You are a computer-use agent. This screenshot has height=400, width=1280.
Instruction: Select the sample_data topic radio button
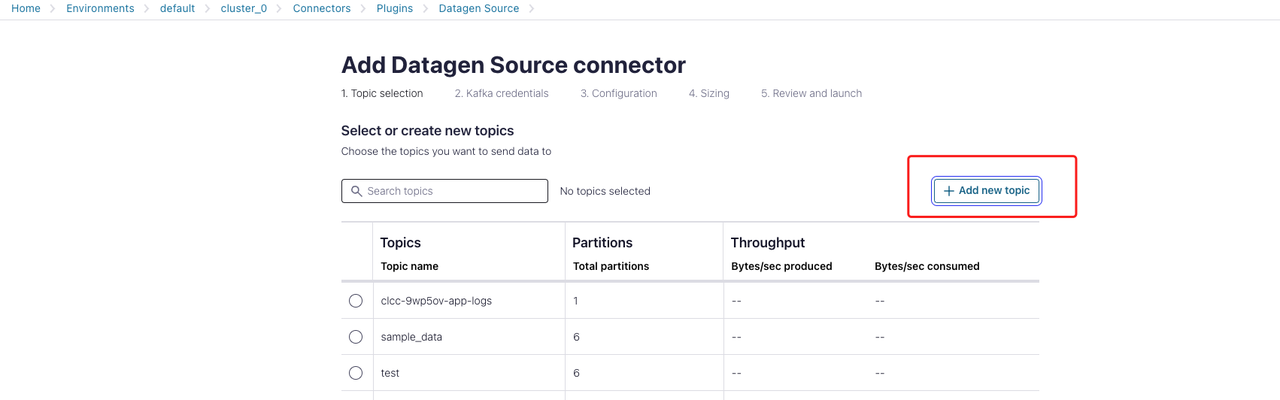coord(356,337)
